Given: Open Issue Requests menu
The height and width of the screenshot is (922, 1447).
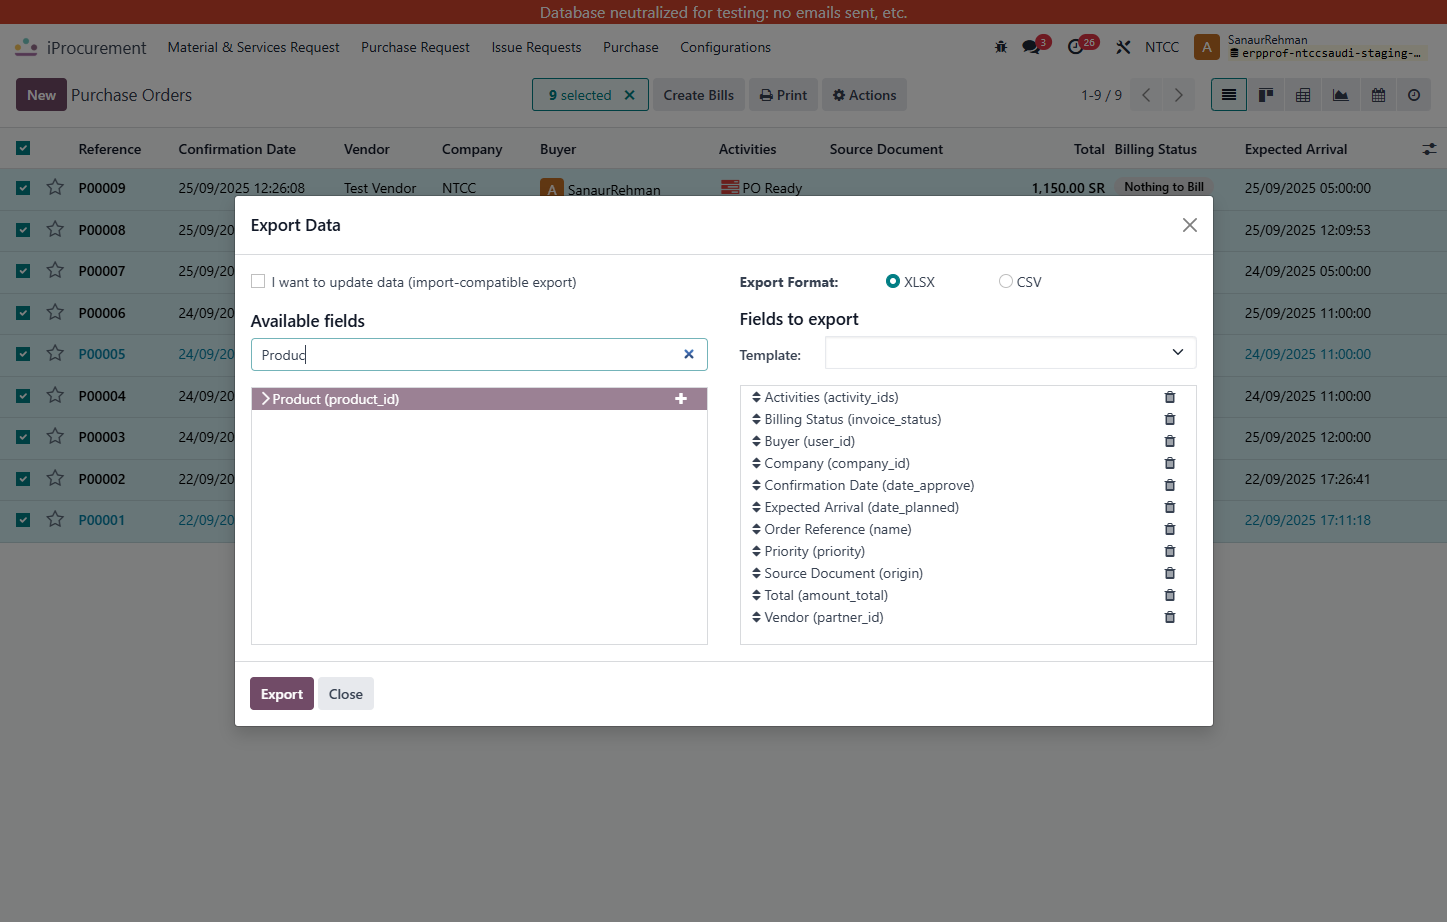Looking at the screenshot, I should (x=536, y=47).
